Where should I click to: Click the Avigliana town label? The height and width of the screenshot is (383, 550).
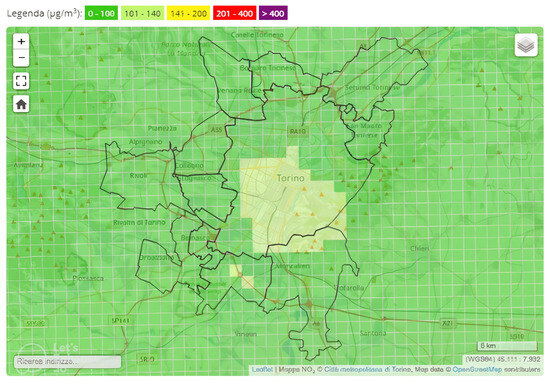[x=28, y=164]
